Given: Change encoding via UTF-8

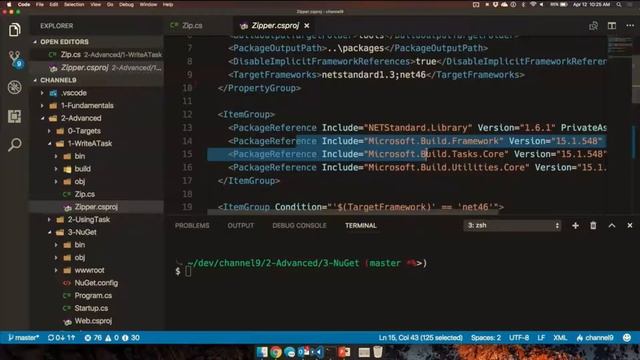Looking at the screenshot, I should [519, 338].
